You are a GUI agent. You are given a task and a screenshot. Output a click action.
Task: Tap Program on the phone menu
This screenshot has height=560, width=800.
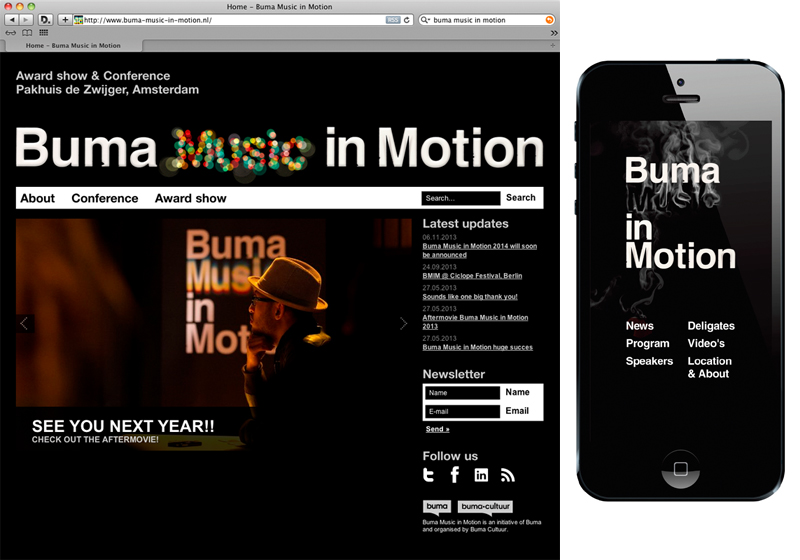[x=647, y=344]
